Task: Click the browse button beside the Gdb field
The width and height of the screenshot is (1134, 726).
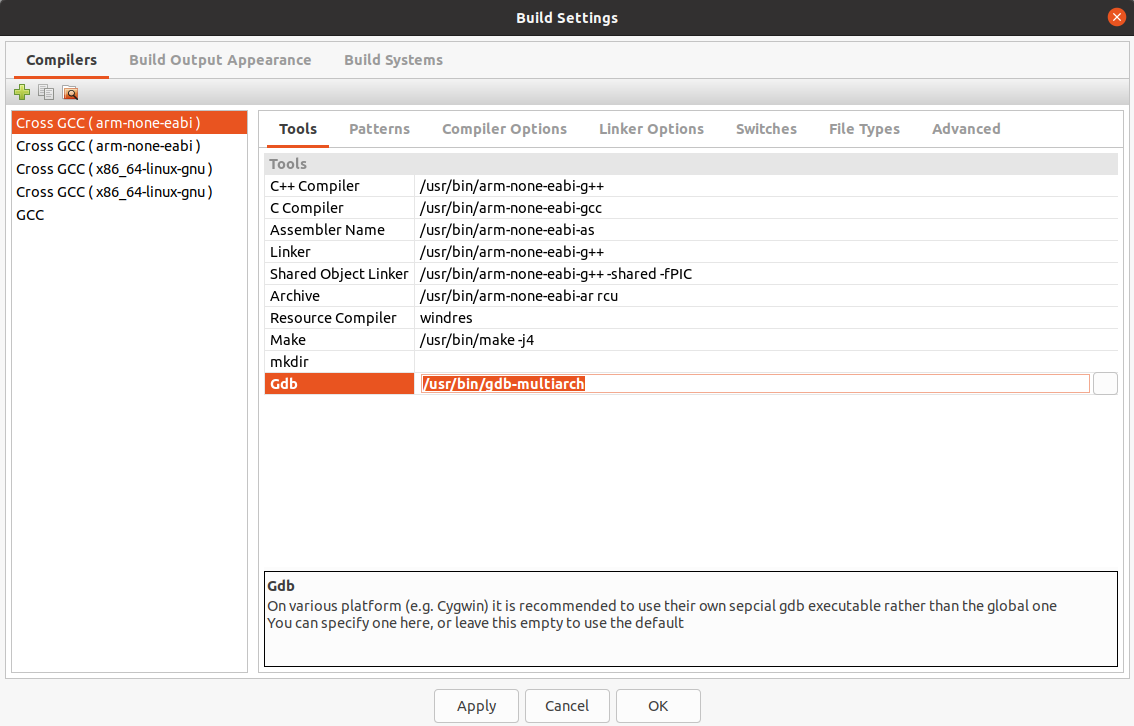Action: pos(1105,384)
